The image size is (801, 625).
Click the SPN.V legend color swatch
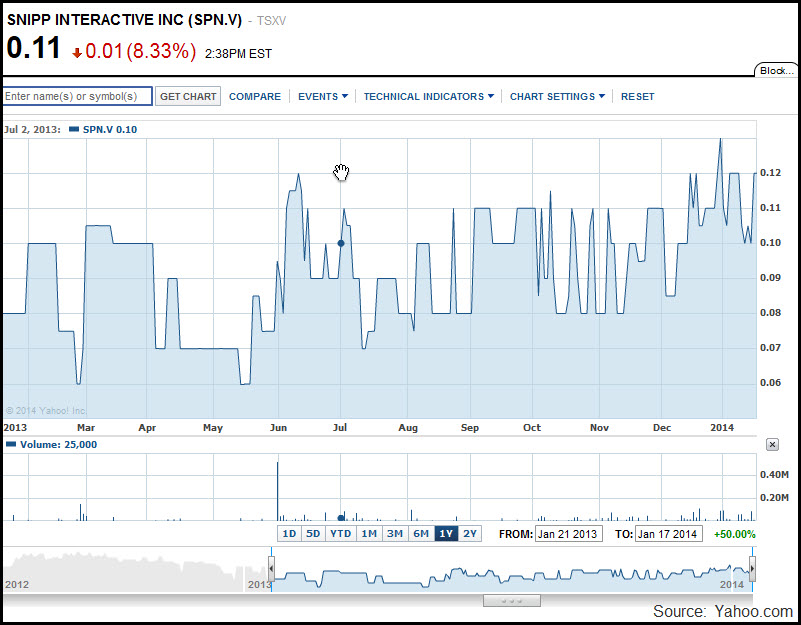[74, 129]
